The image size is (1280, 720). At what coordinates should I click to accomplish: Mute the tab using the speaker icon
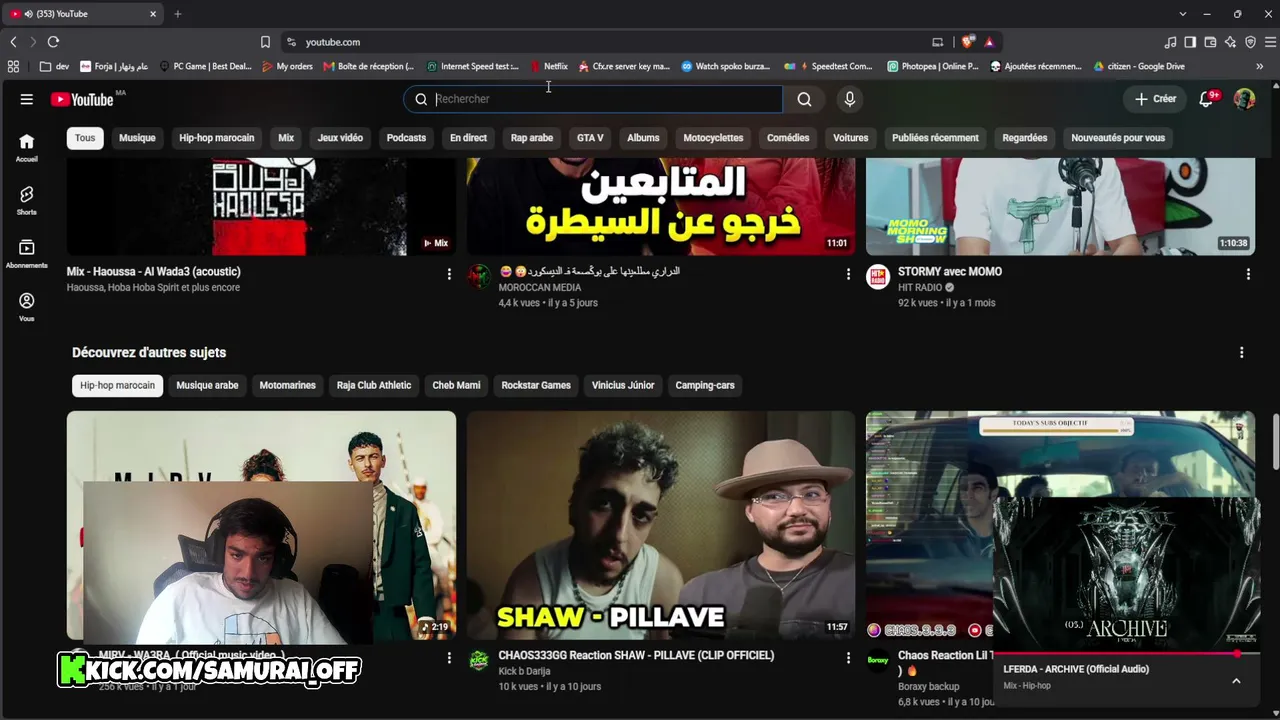tap(28, 14)
